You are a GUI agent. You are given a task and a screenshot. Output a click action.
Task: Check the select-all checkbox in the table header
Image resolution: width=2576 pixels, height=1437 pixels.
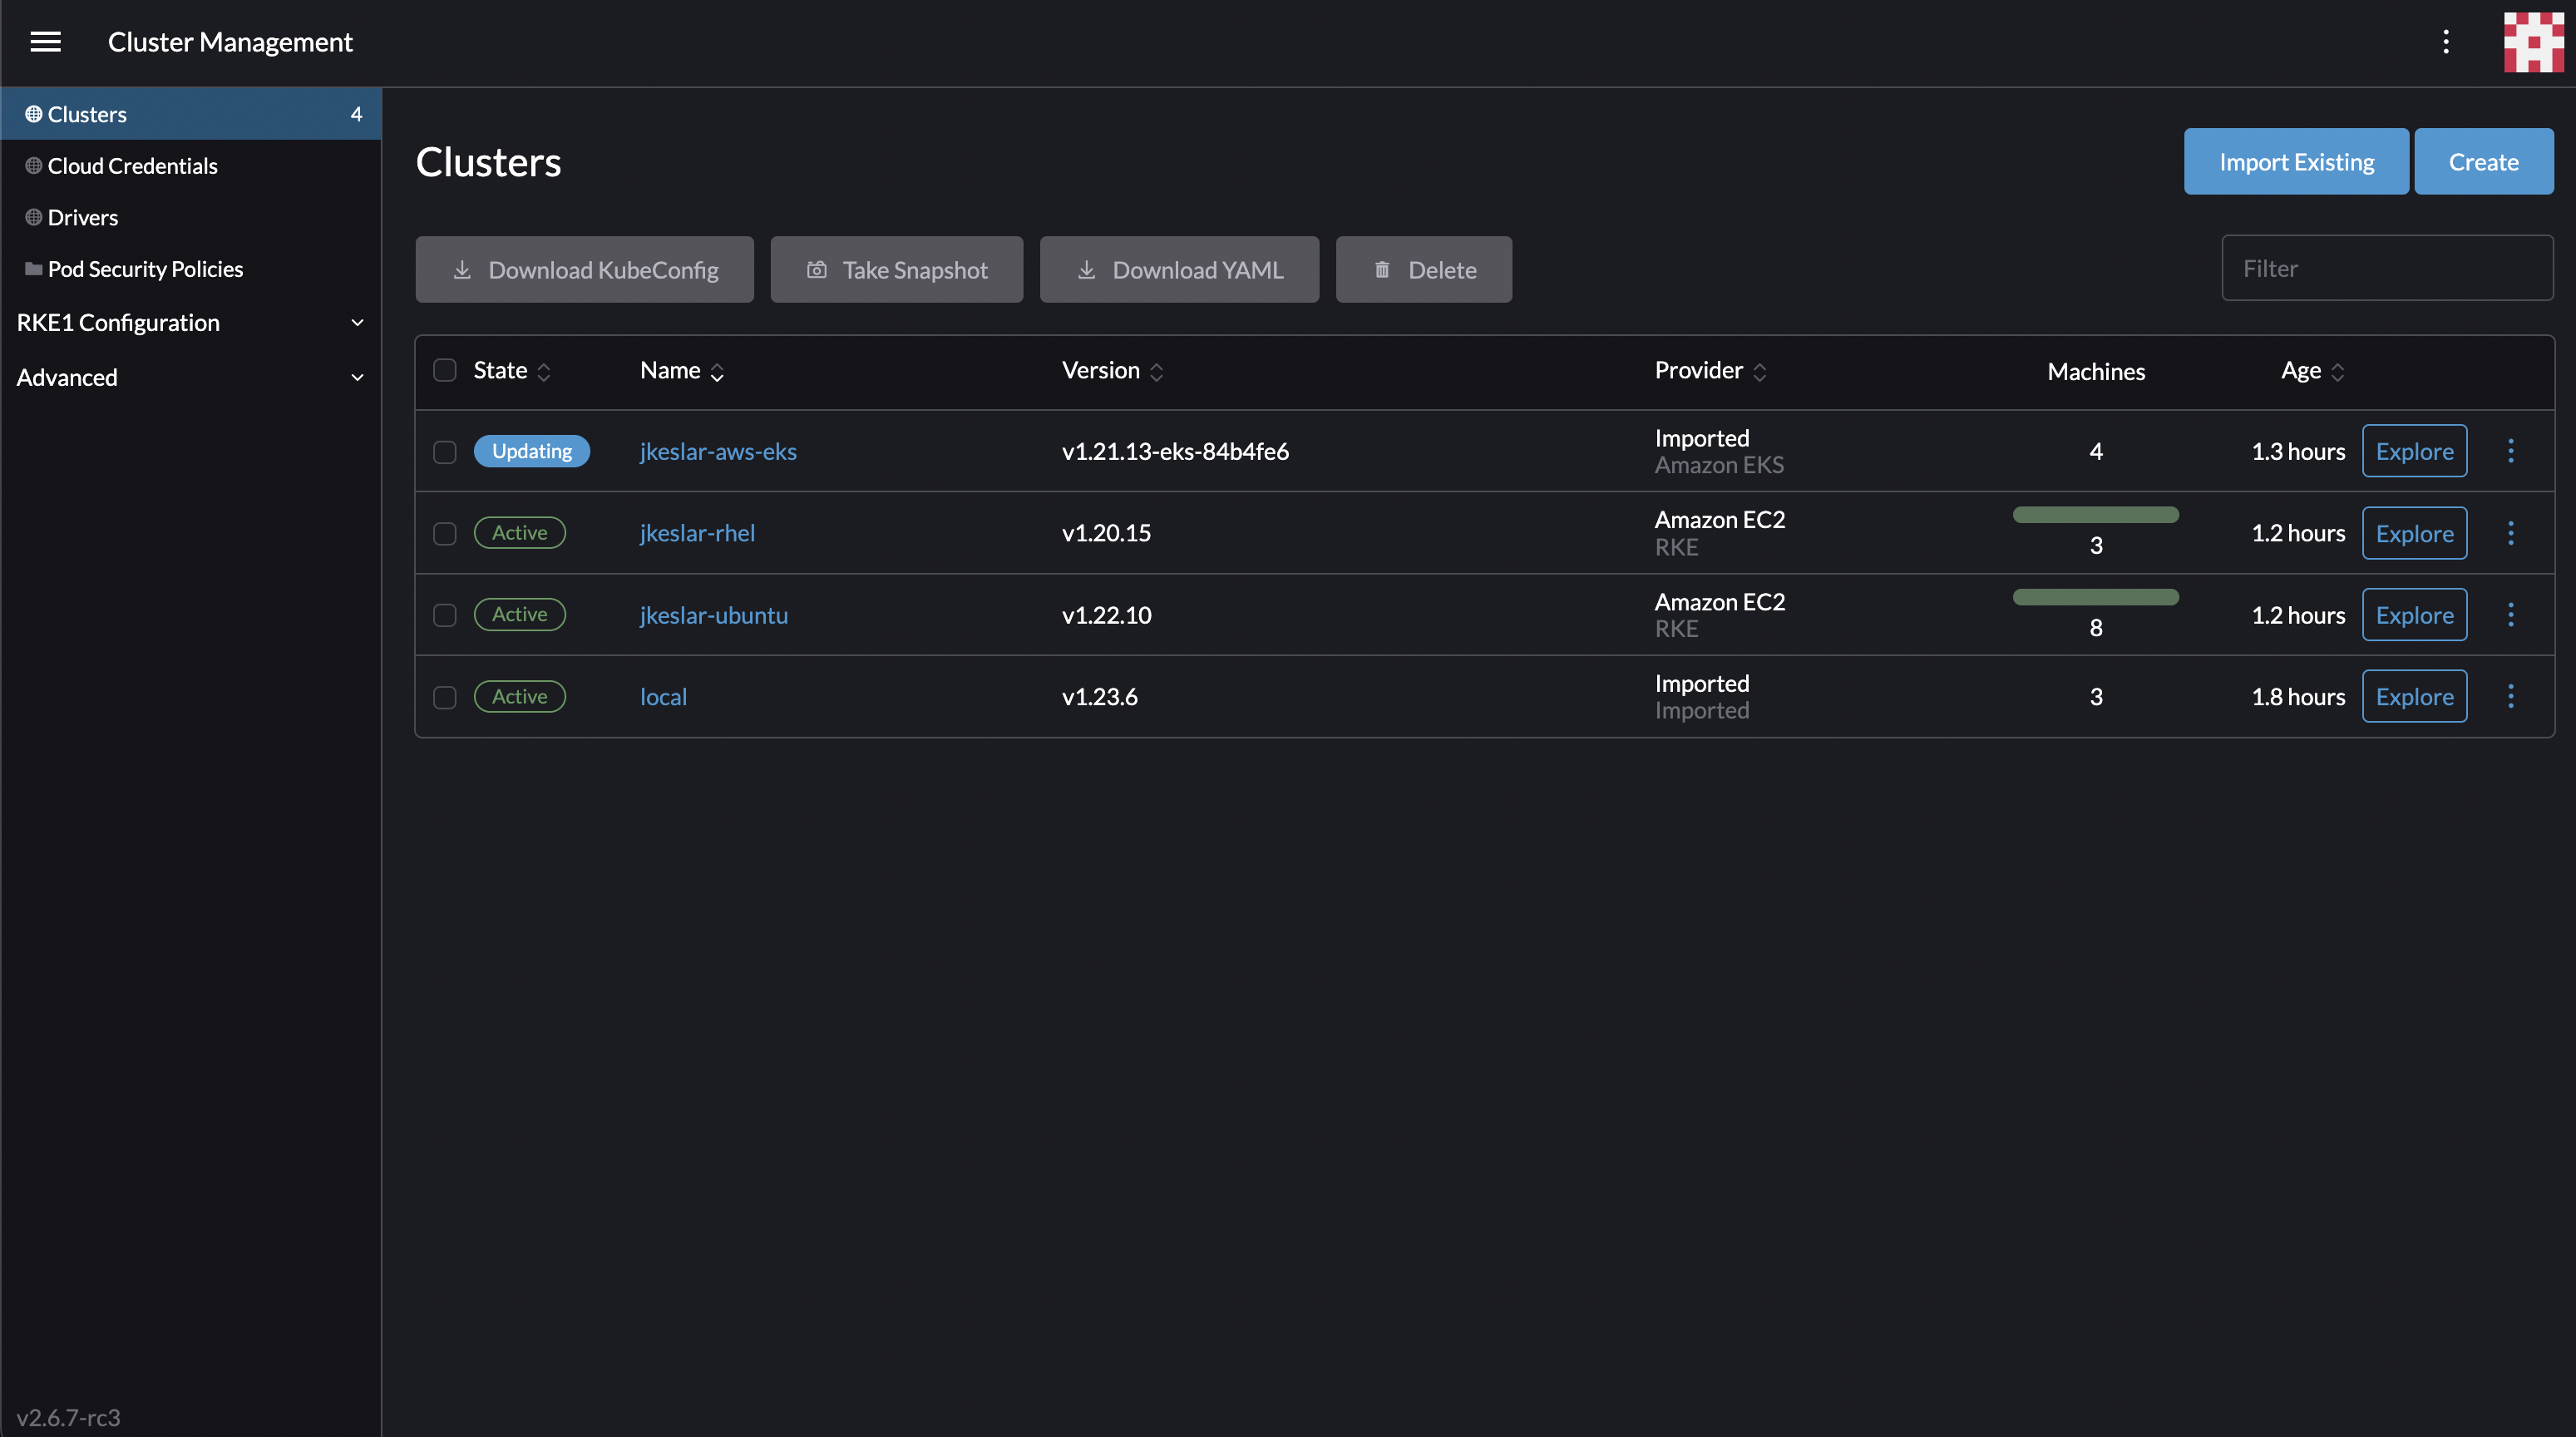[445, 370]
